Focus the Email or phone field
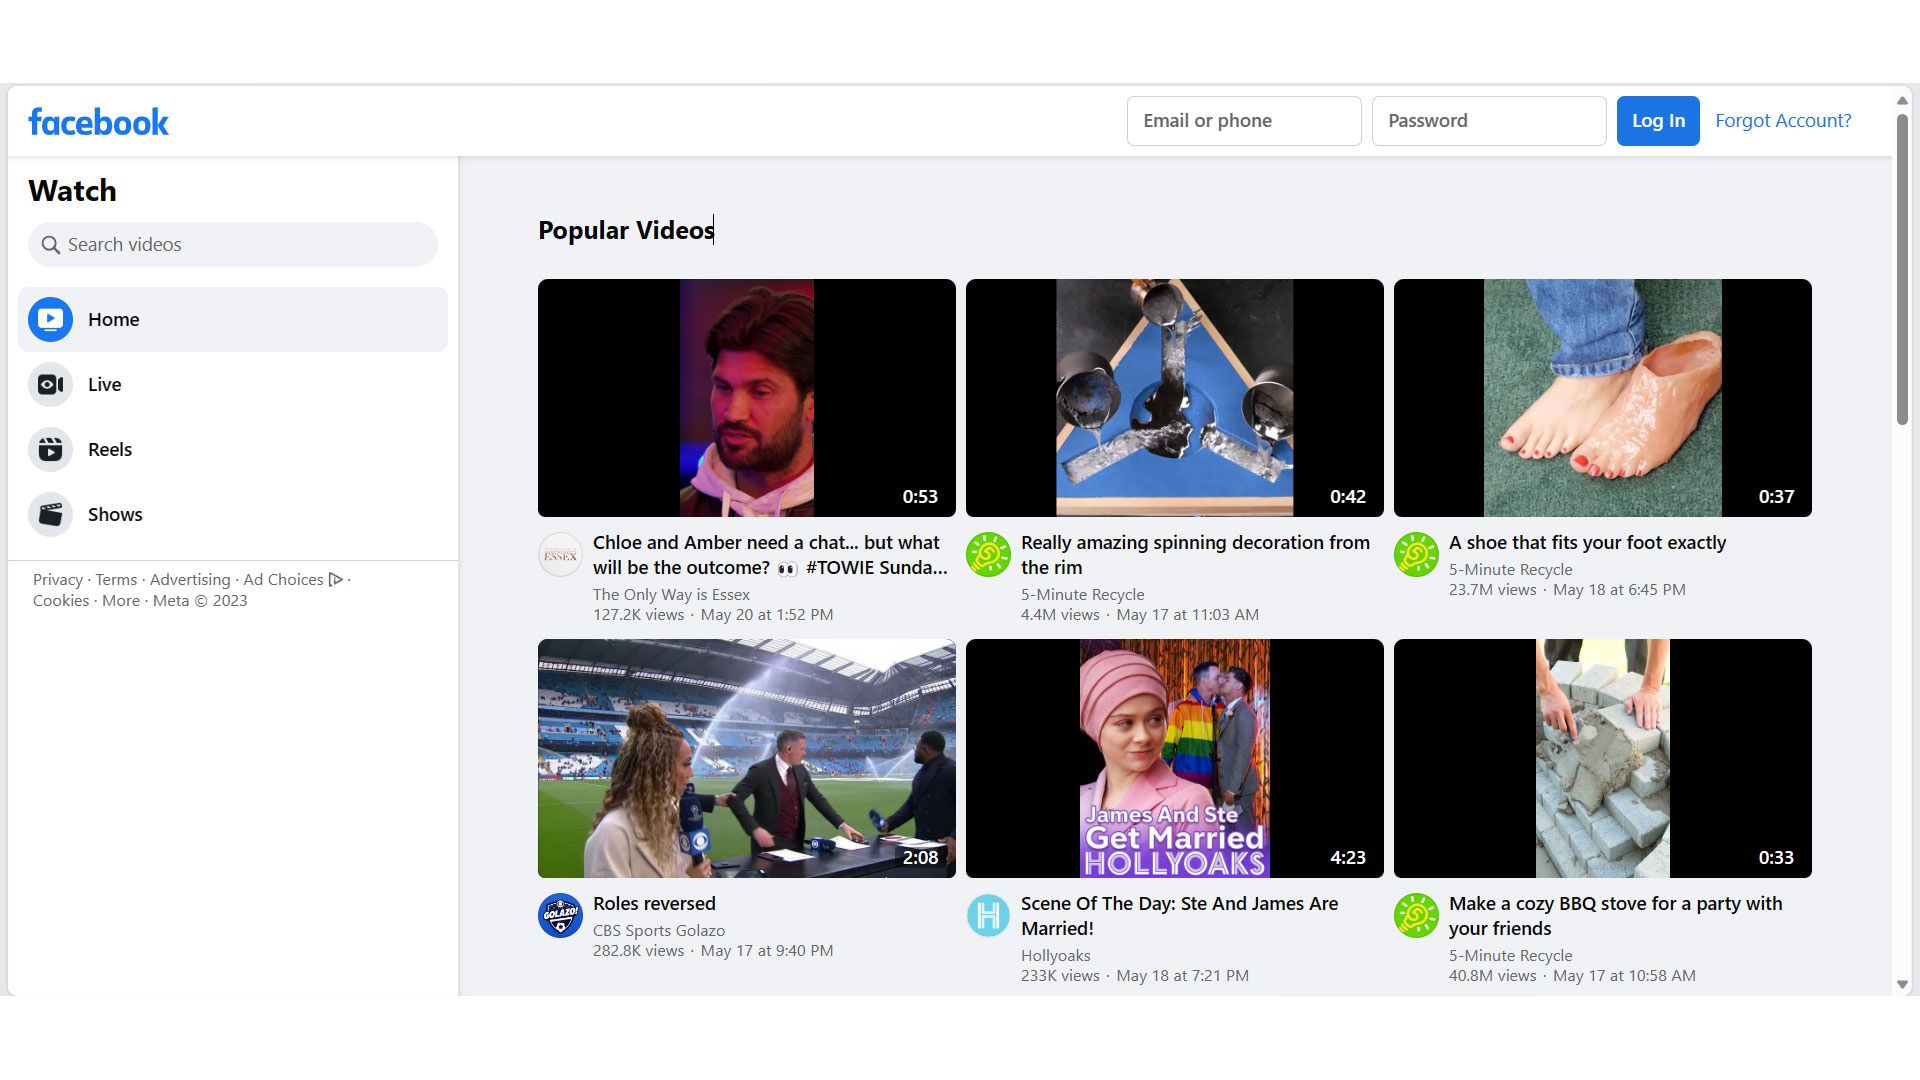1920x1080 pixels. point(1243,120)
